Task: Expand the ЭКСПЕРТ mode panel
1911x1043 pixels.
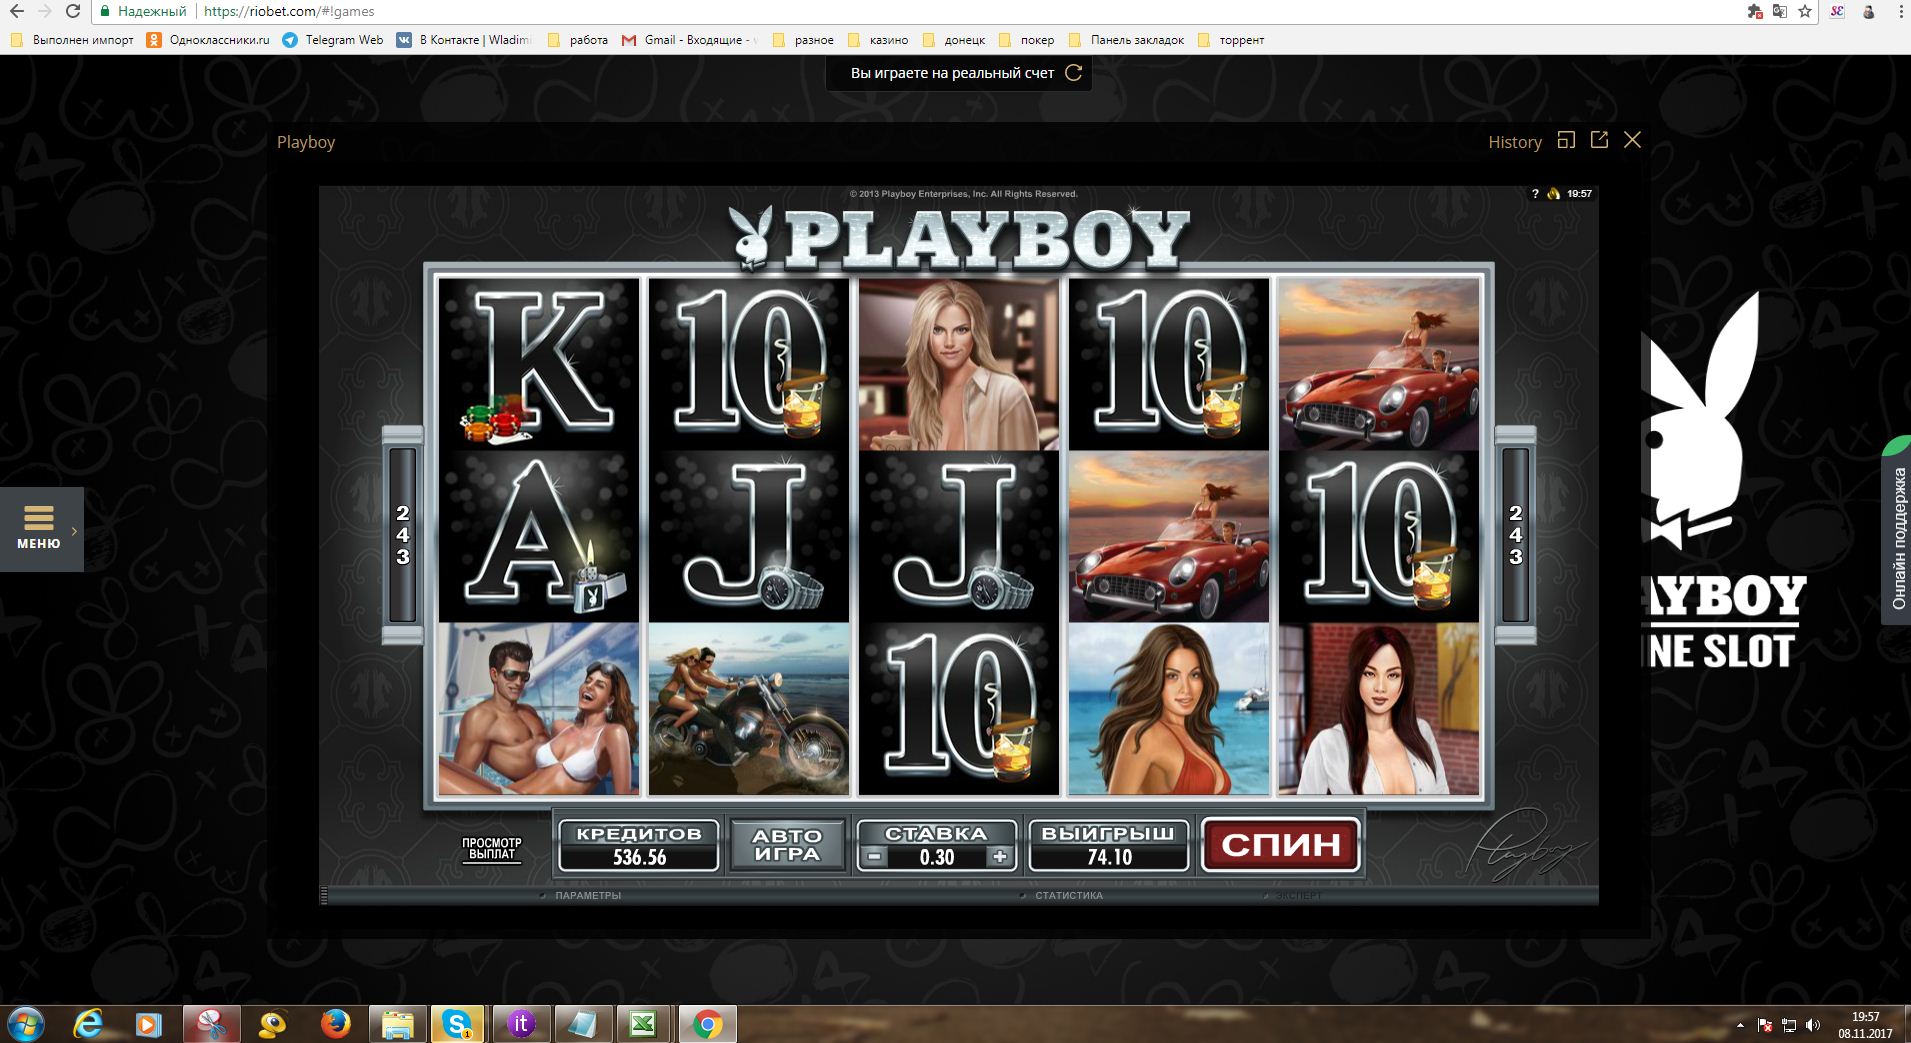Action: click(1298, 896)
